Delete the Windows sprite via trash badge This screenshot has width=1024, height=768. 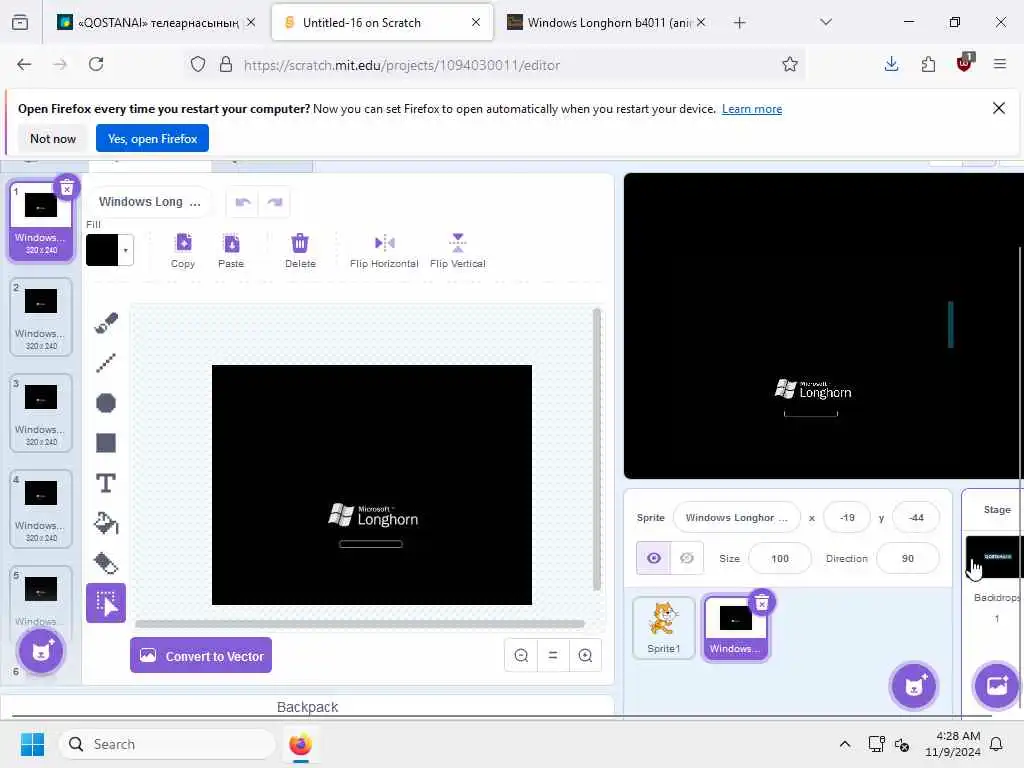point(761,603)
